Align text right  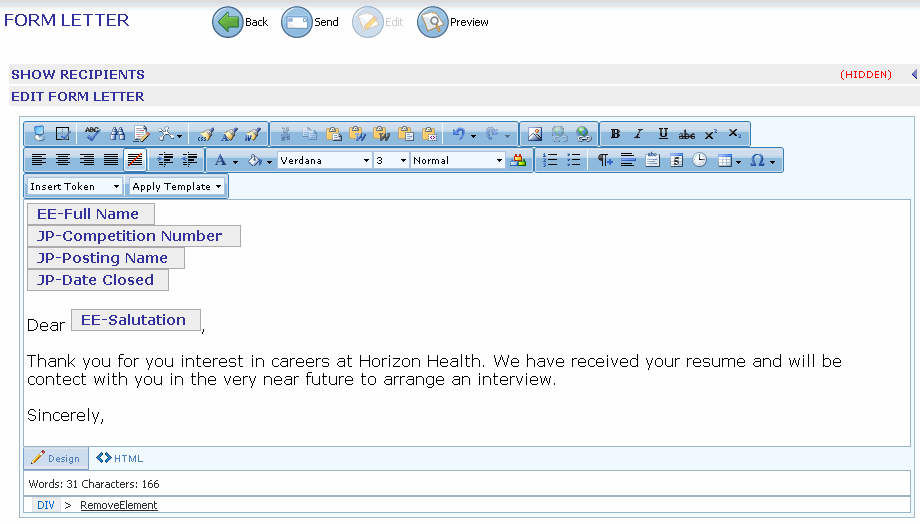point(87,160)
